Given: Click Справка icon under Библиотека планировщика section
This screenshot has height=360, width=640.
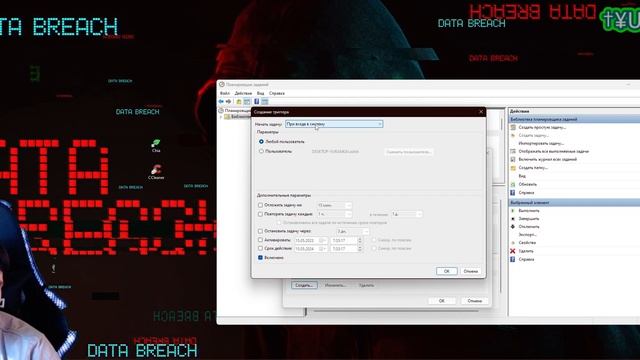Looking at the screenshot, I should (x=513, y=192).
